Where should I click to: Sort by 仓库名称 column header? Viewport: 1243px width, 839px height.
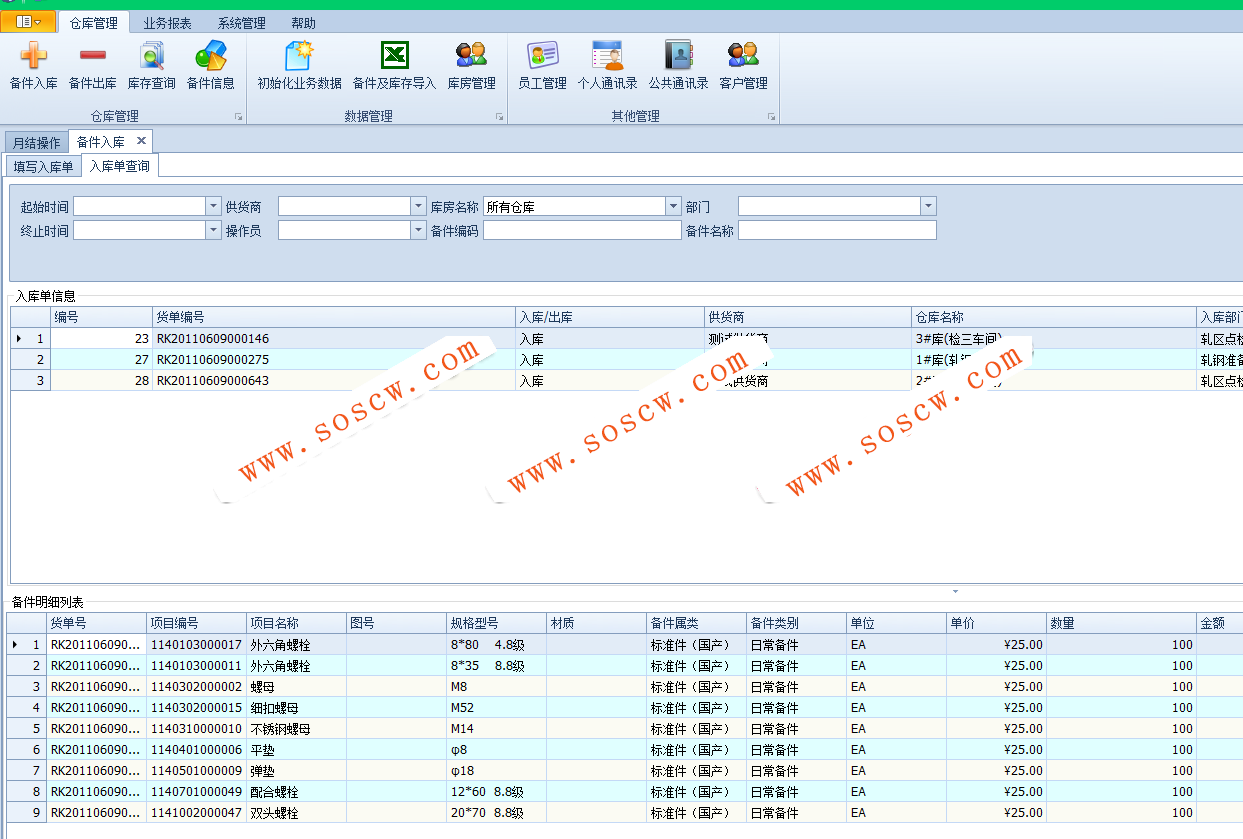coord(1054,317)
